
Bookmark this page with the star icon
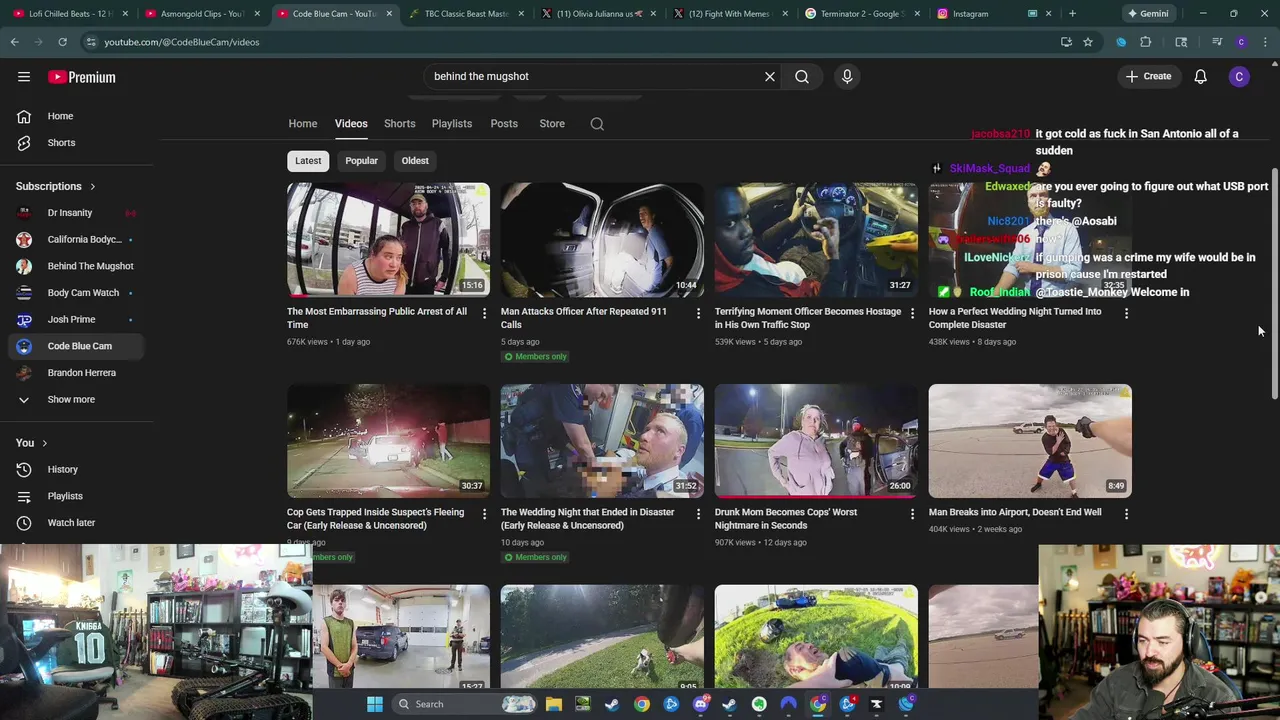[x=1088, y=42]
